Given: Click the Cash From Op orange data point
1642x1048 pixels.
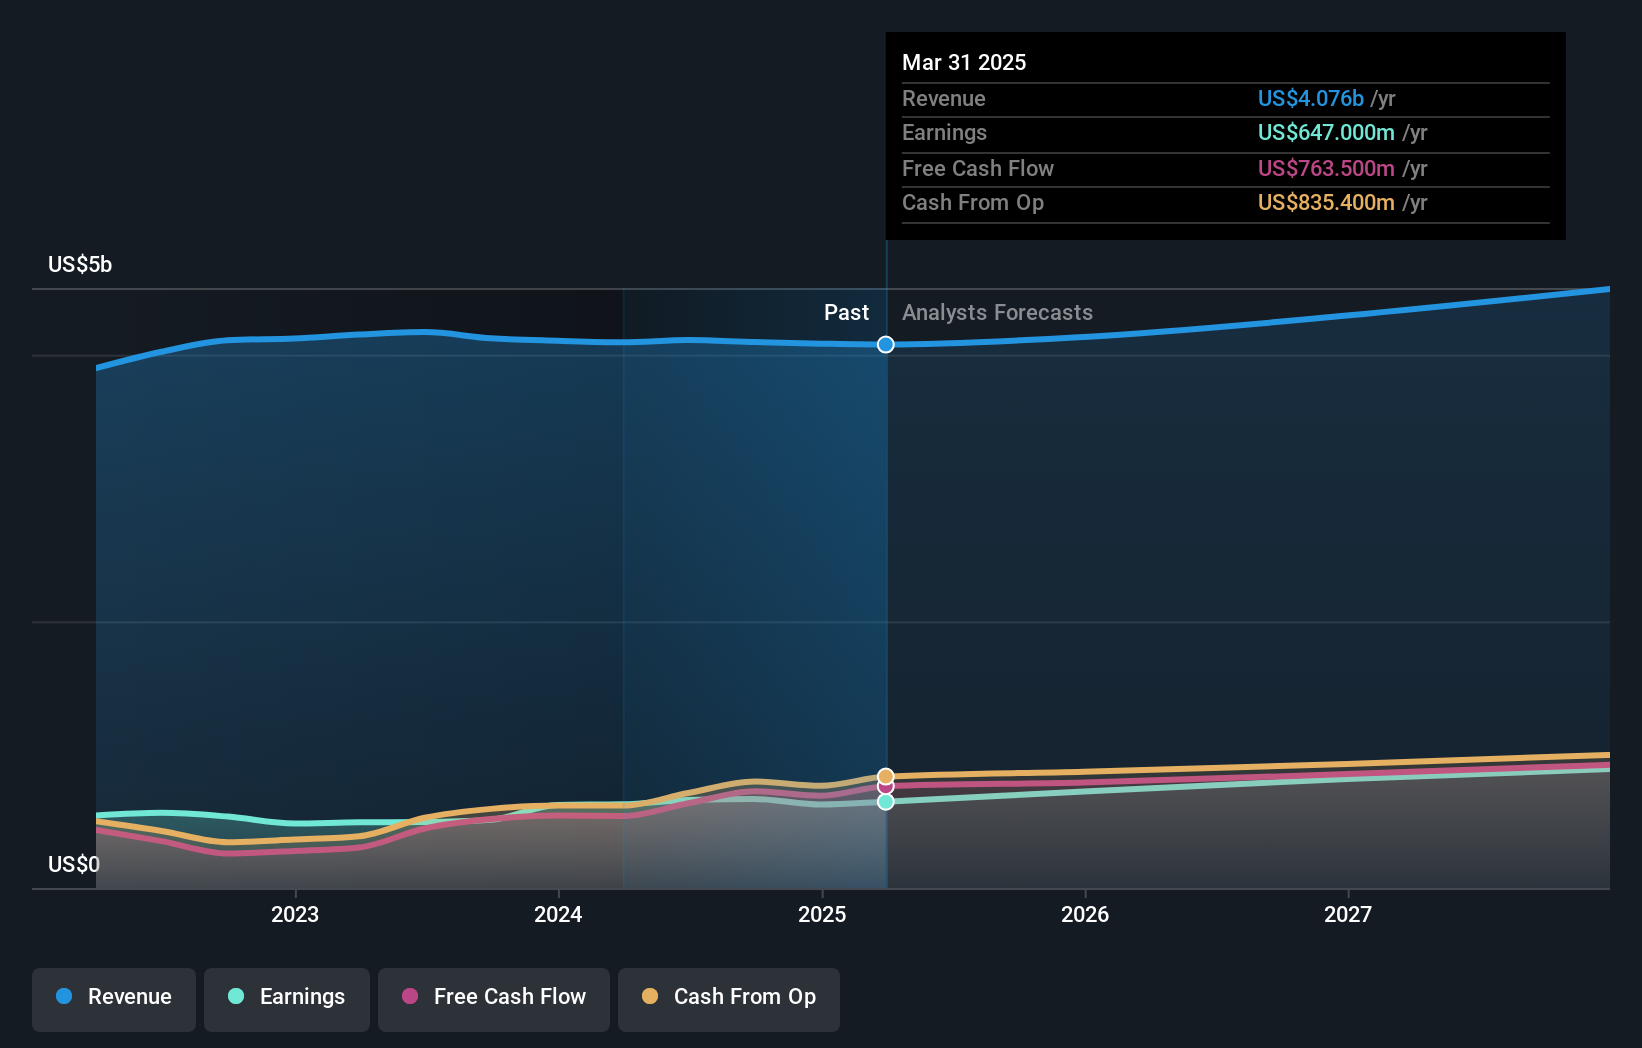Looking at the screenshot, I should (x=886, y=777).
